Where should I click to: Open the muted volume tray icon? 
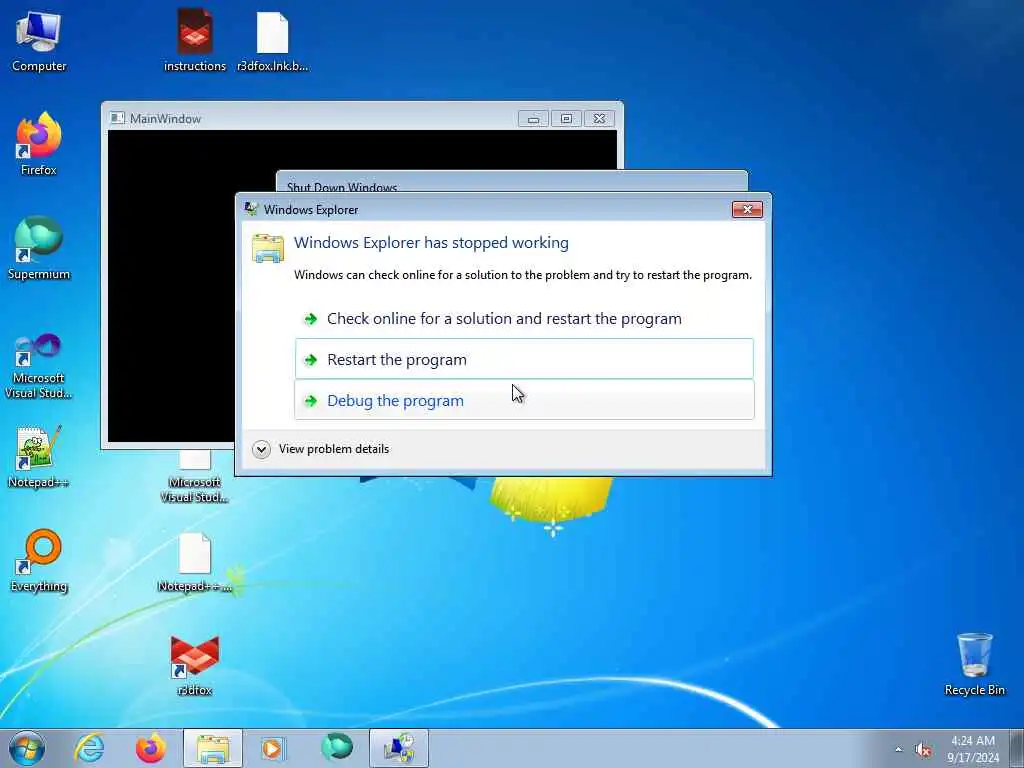pos(923,750)
